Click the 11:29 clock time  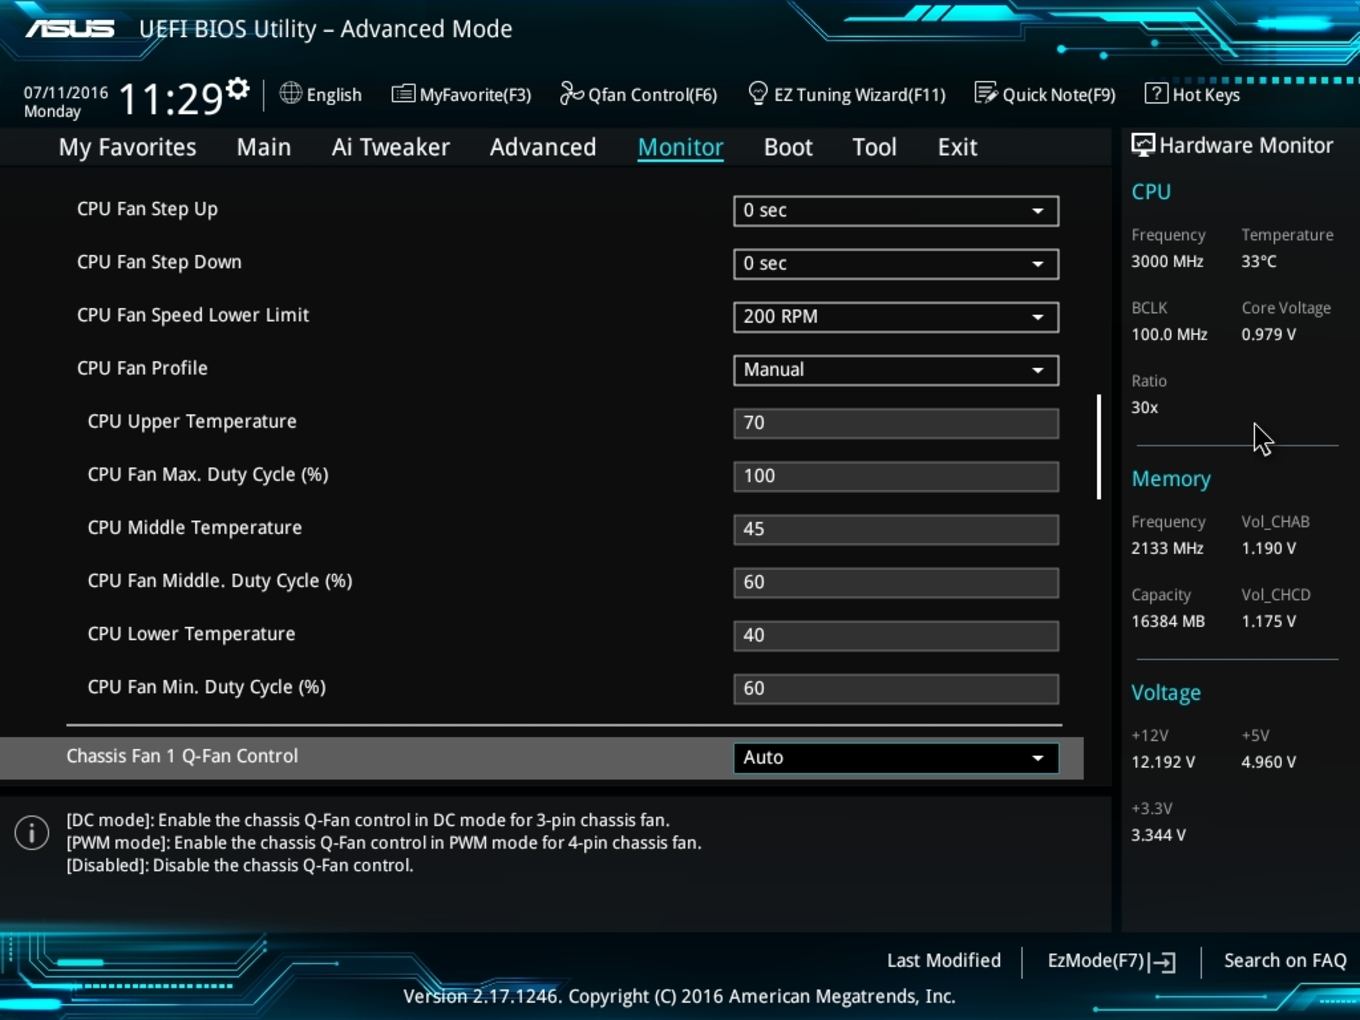pyautogui.click(x=171, y=99)
